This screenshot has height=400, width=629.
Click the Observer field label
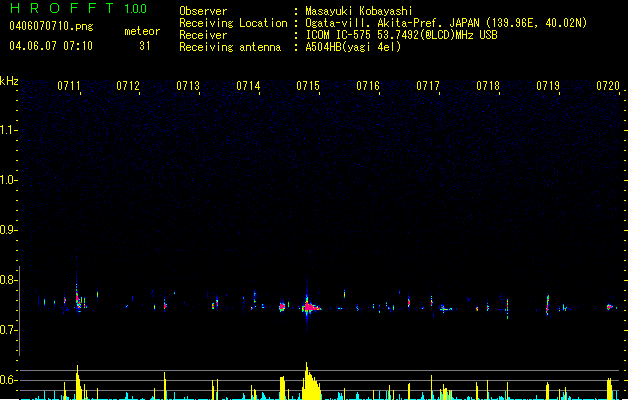(203, 11)
